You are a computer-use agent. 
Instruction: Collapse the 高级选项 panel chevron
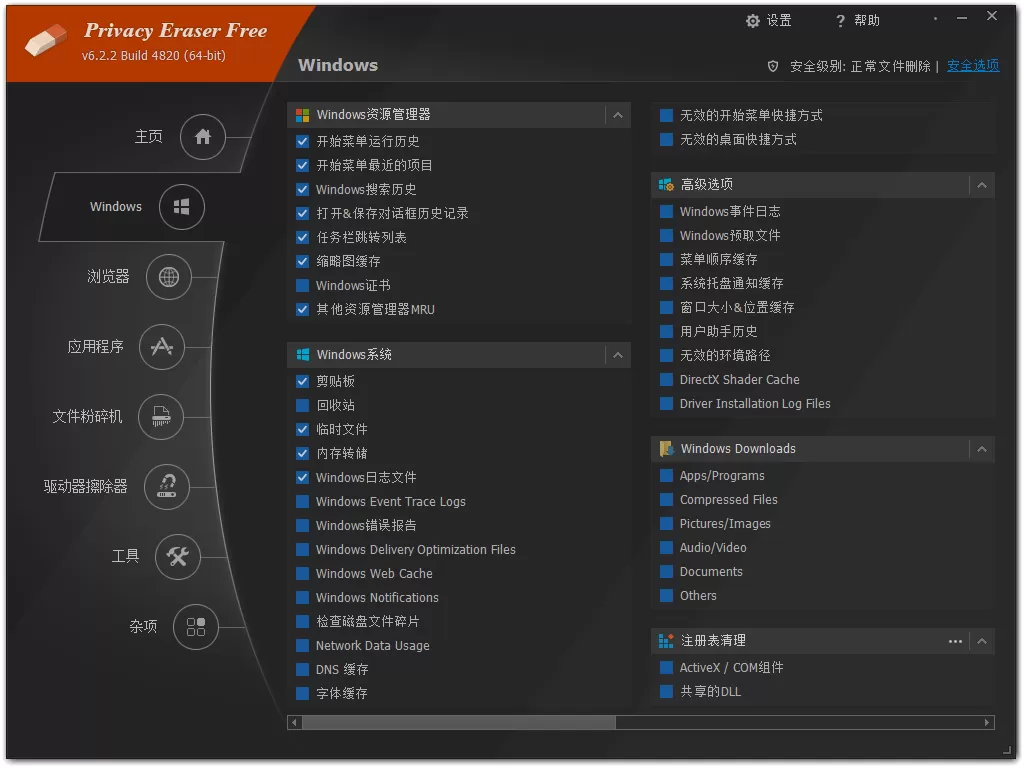[981, 184]
